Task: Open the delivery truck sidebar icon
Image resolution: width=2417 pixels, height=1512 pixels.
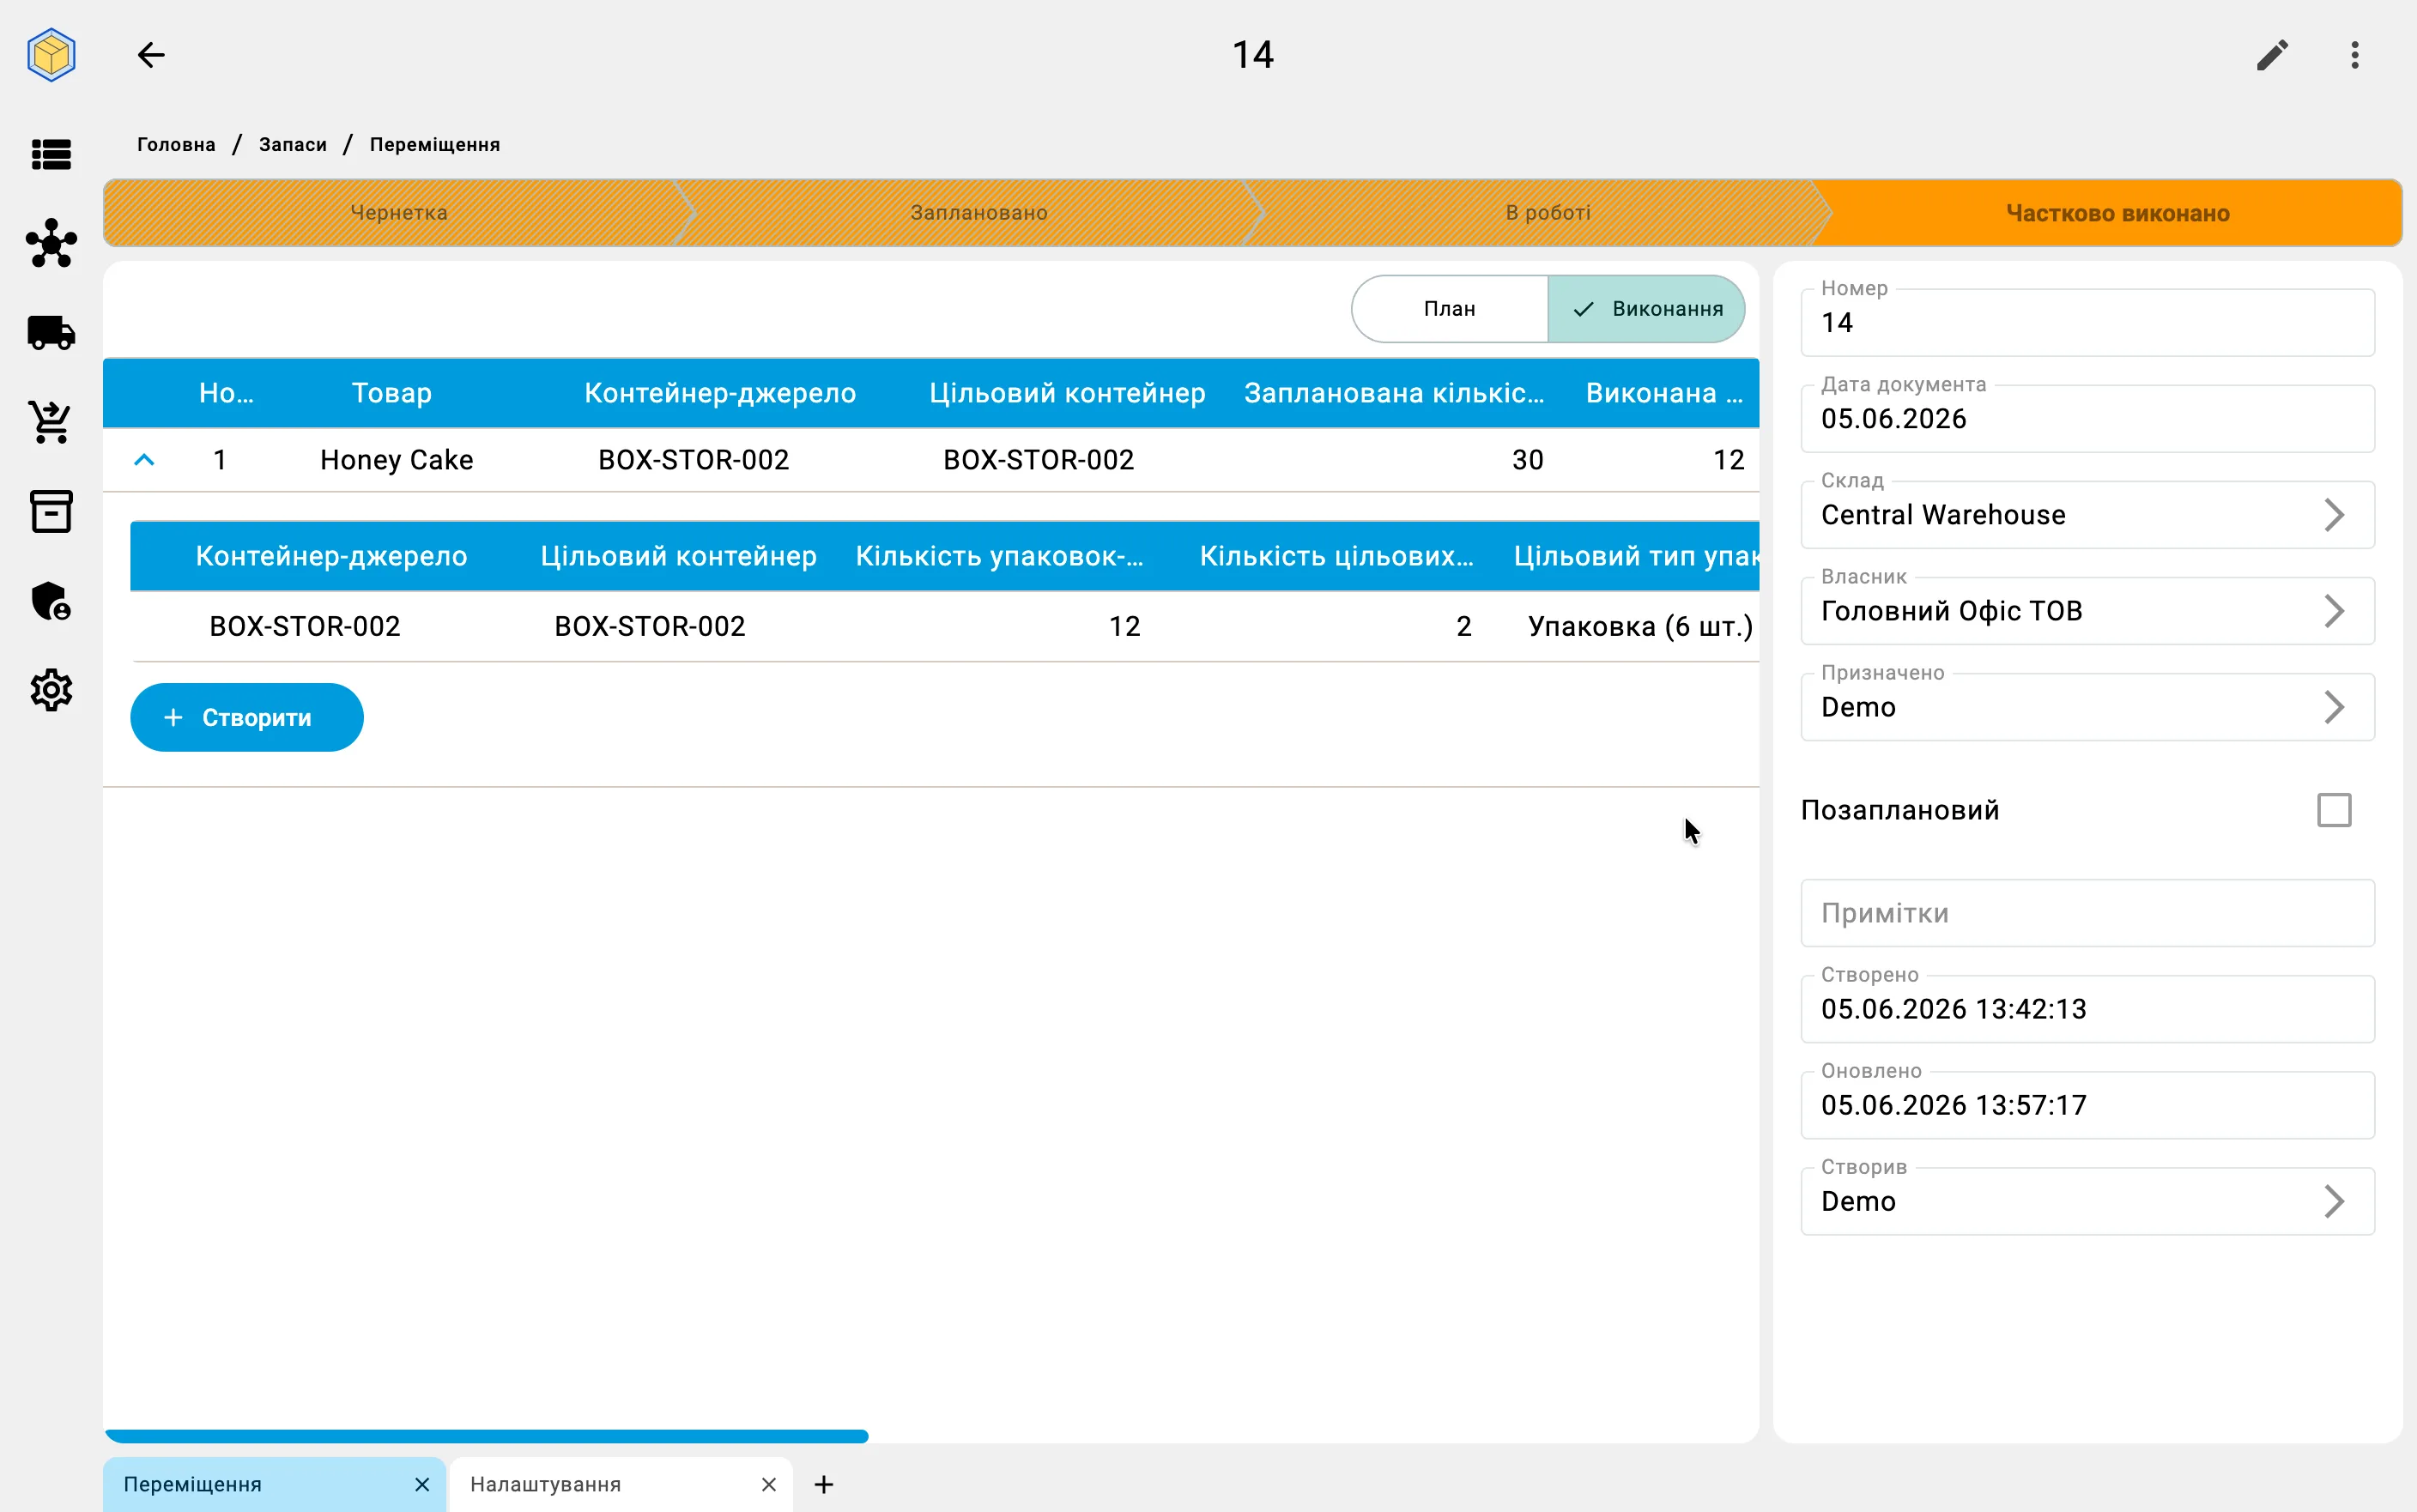Action: click(51, 333)
